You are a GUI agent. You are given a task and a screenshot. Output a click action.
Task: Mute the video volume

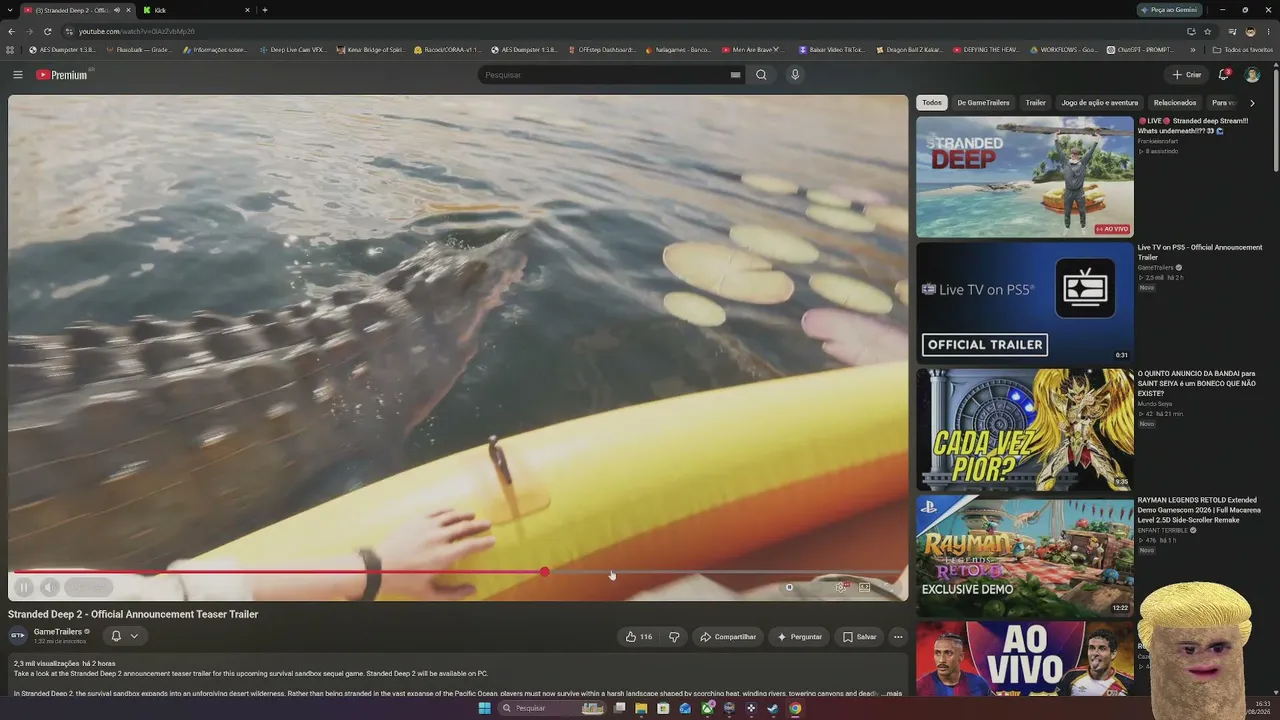tap(49, 588)
